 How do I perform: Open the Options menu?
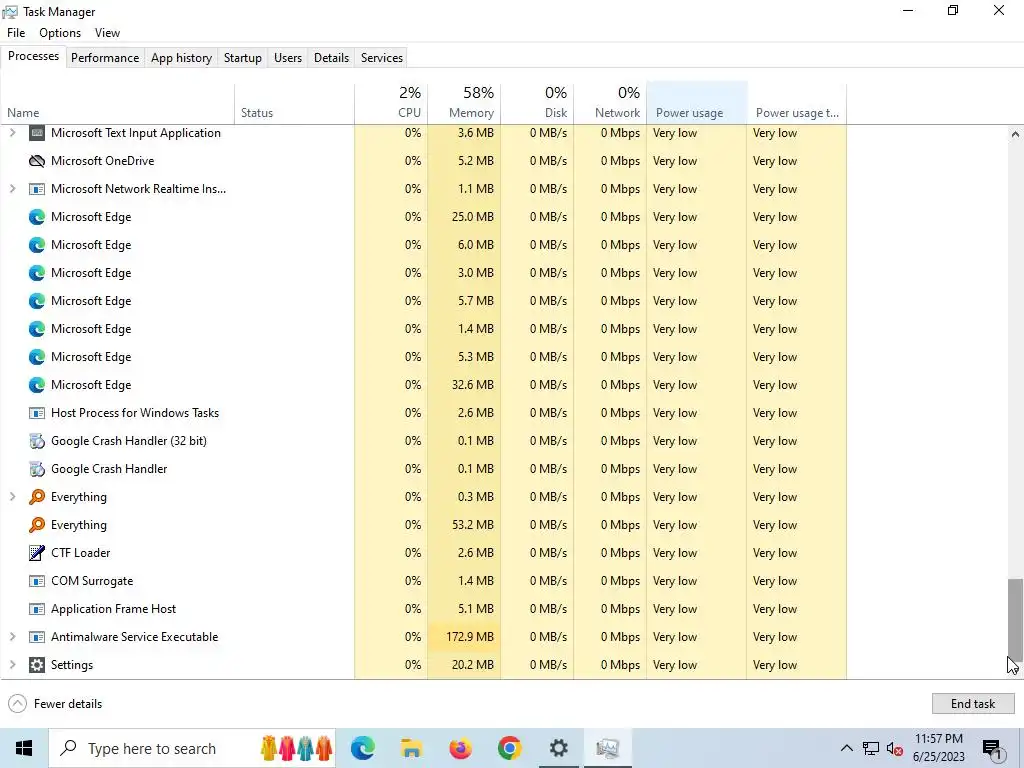coord(60,33)
